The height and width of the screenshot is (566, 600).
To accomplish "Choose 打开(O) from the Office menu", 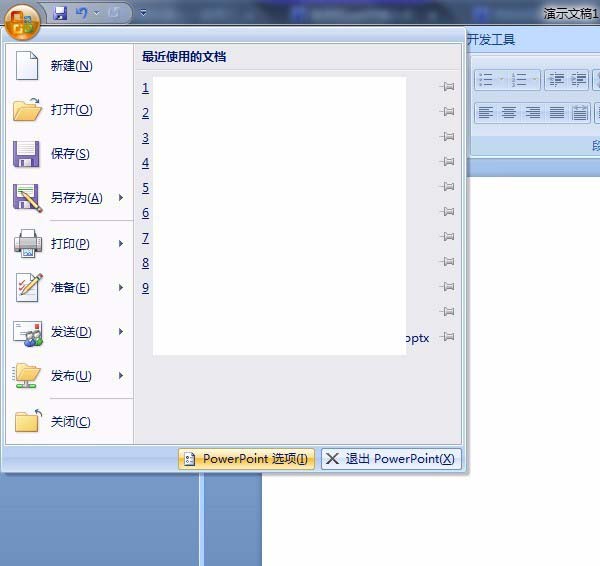I will 70,110.
